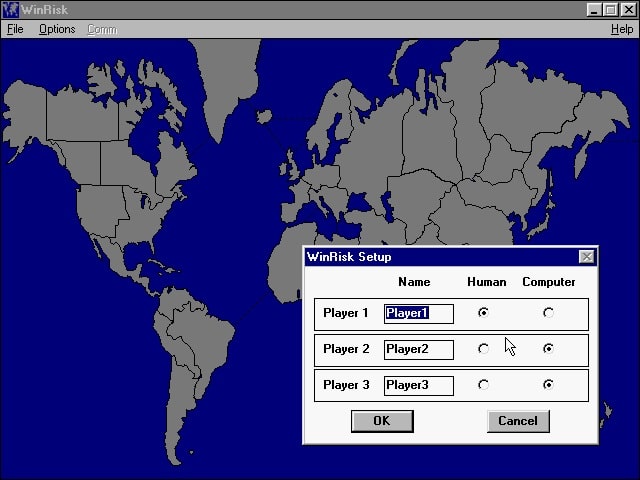
Task: Switch Player 3 to Human
Action: (x=484, y=384)
